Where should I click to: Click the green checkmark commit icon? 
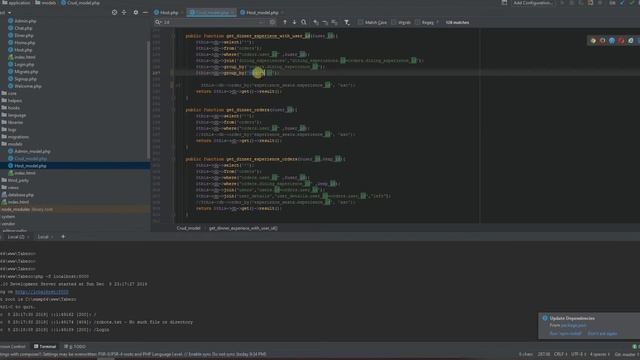(631, 3)
